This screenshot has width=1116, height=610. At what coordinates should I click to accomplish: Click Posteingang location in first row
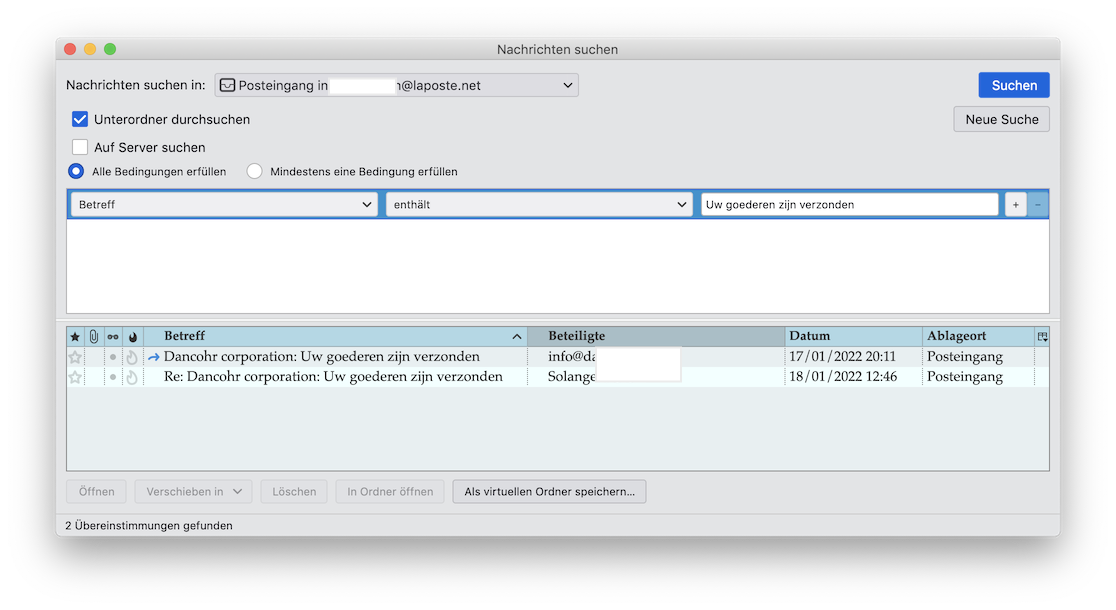click(x=964, y=357)
